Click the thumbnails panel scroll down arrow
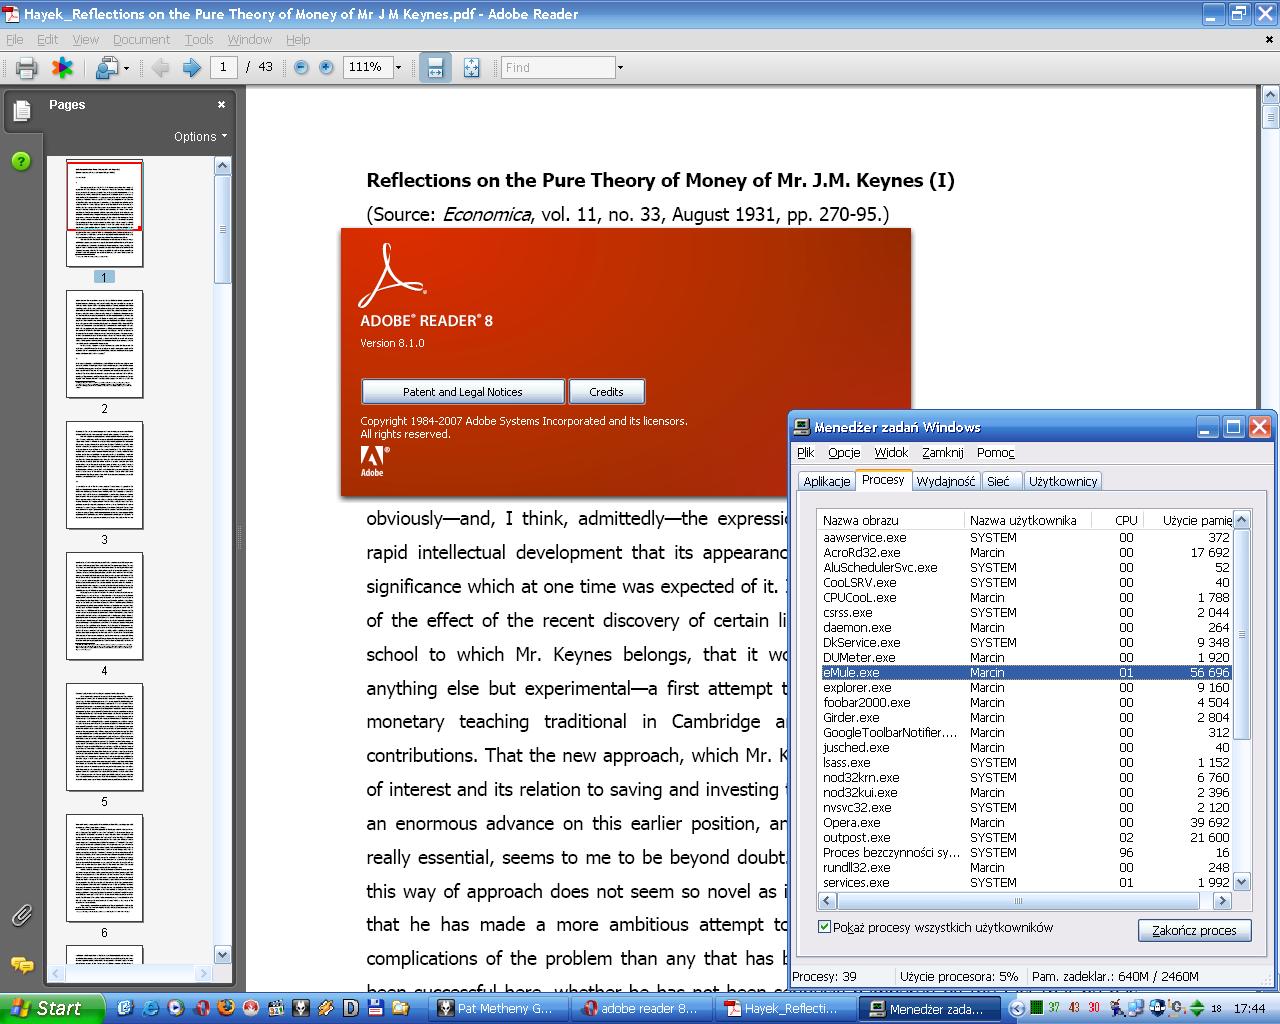Image resolution: width=1280 pixels, height=1024 pixels. tap(223, 954)
